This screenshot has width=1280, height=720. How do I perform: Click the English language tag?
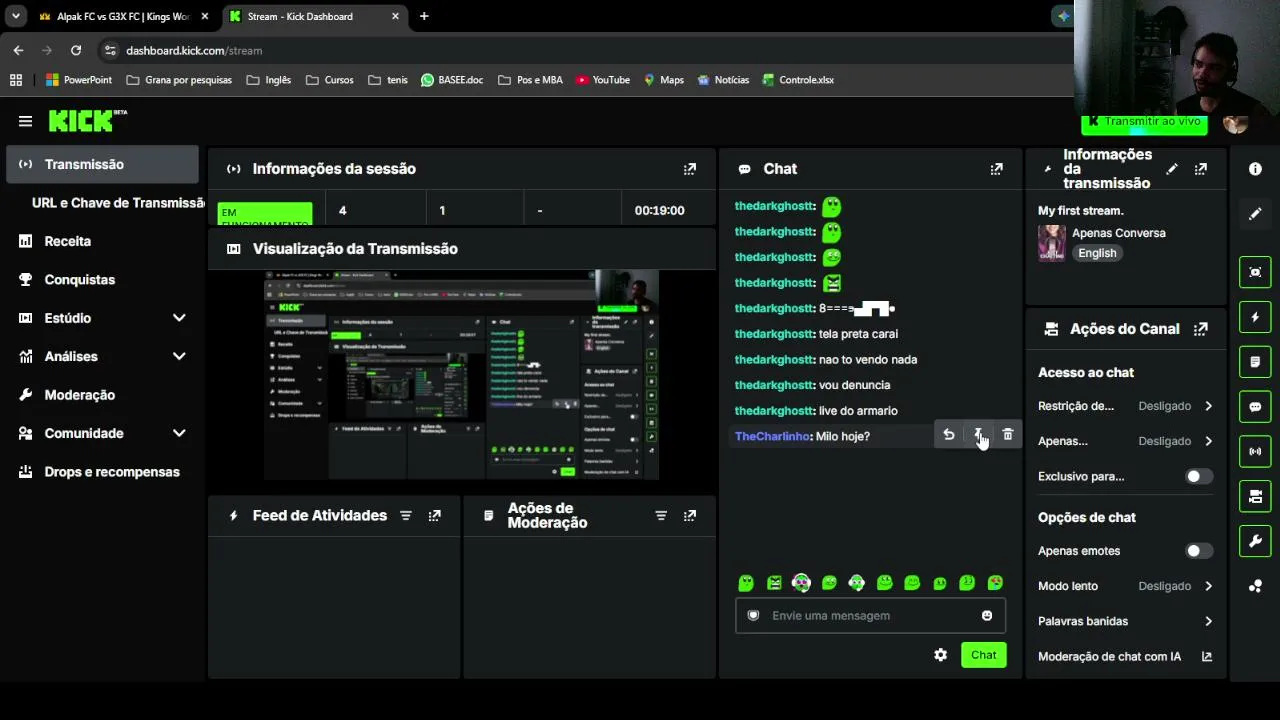pyautogui.click(x=1097, y=253)
